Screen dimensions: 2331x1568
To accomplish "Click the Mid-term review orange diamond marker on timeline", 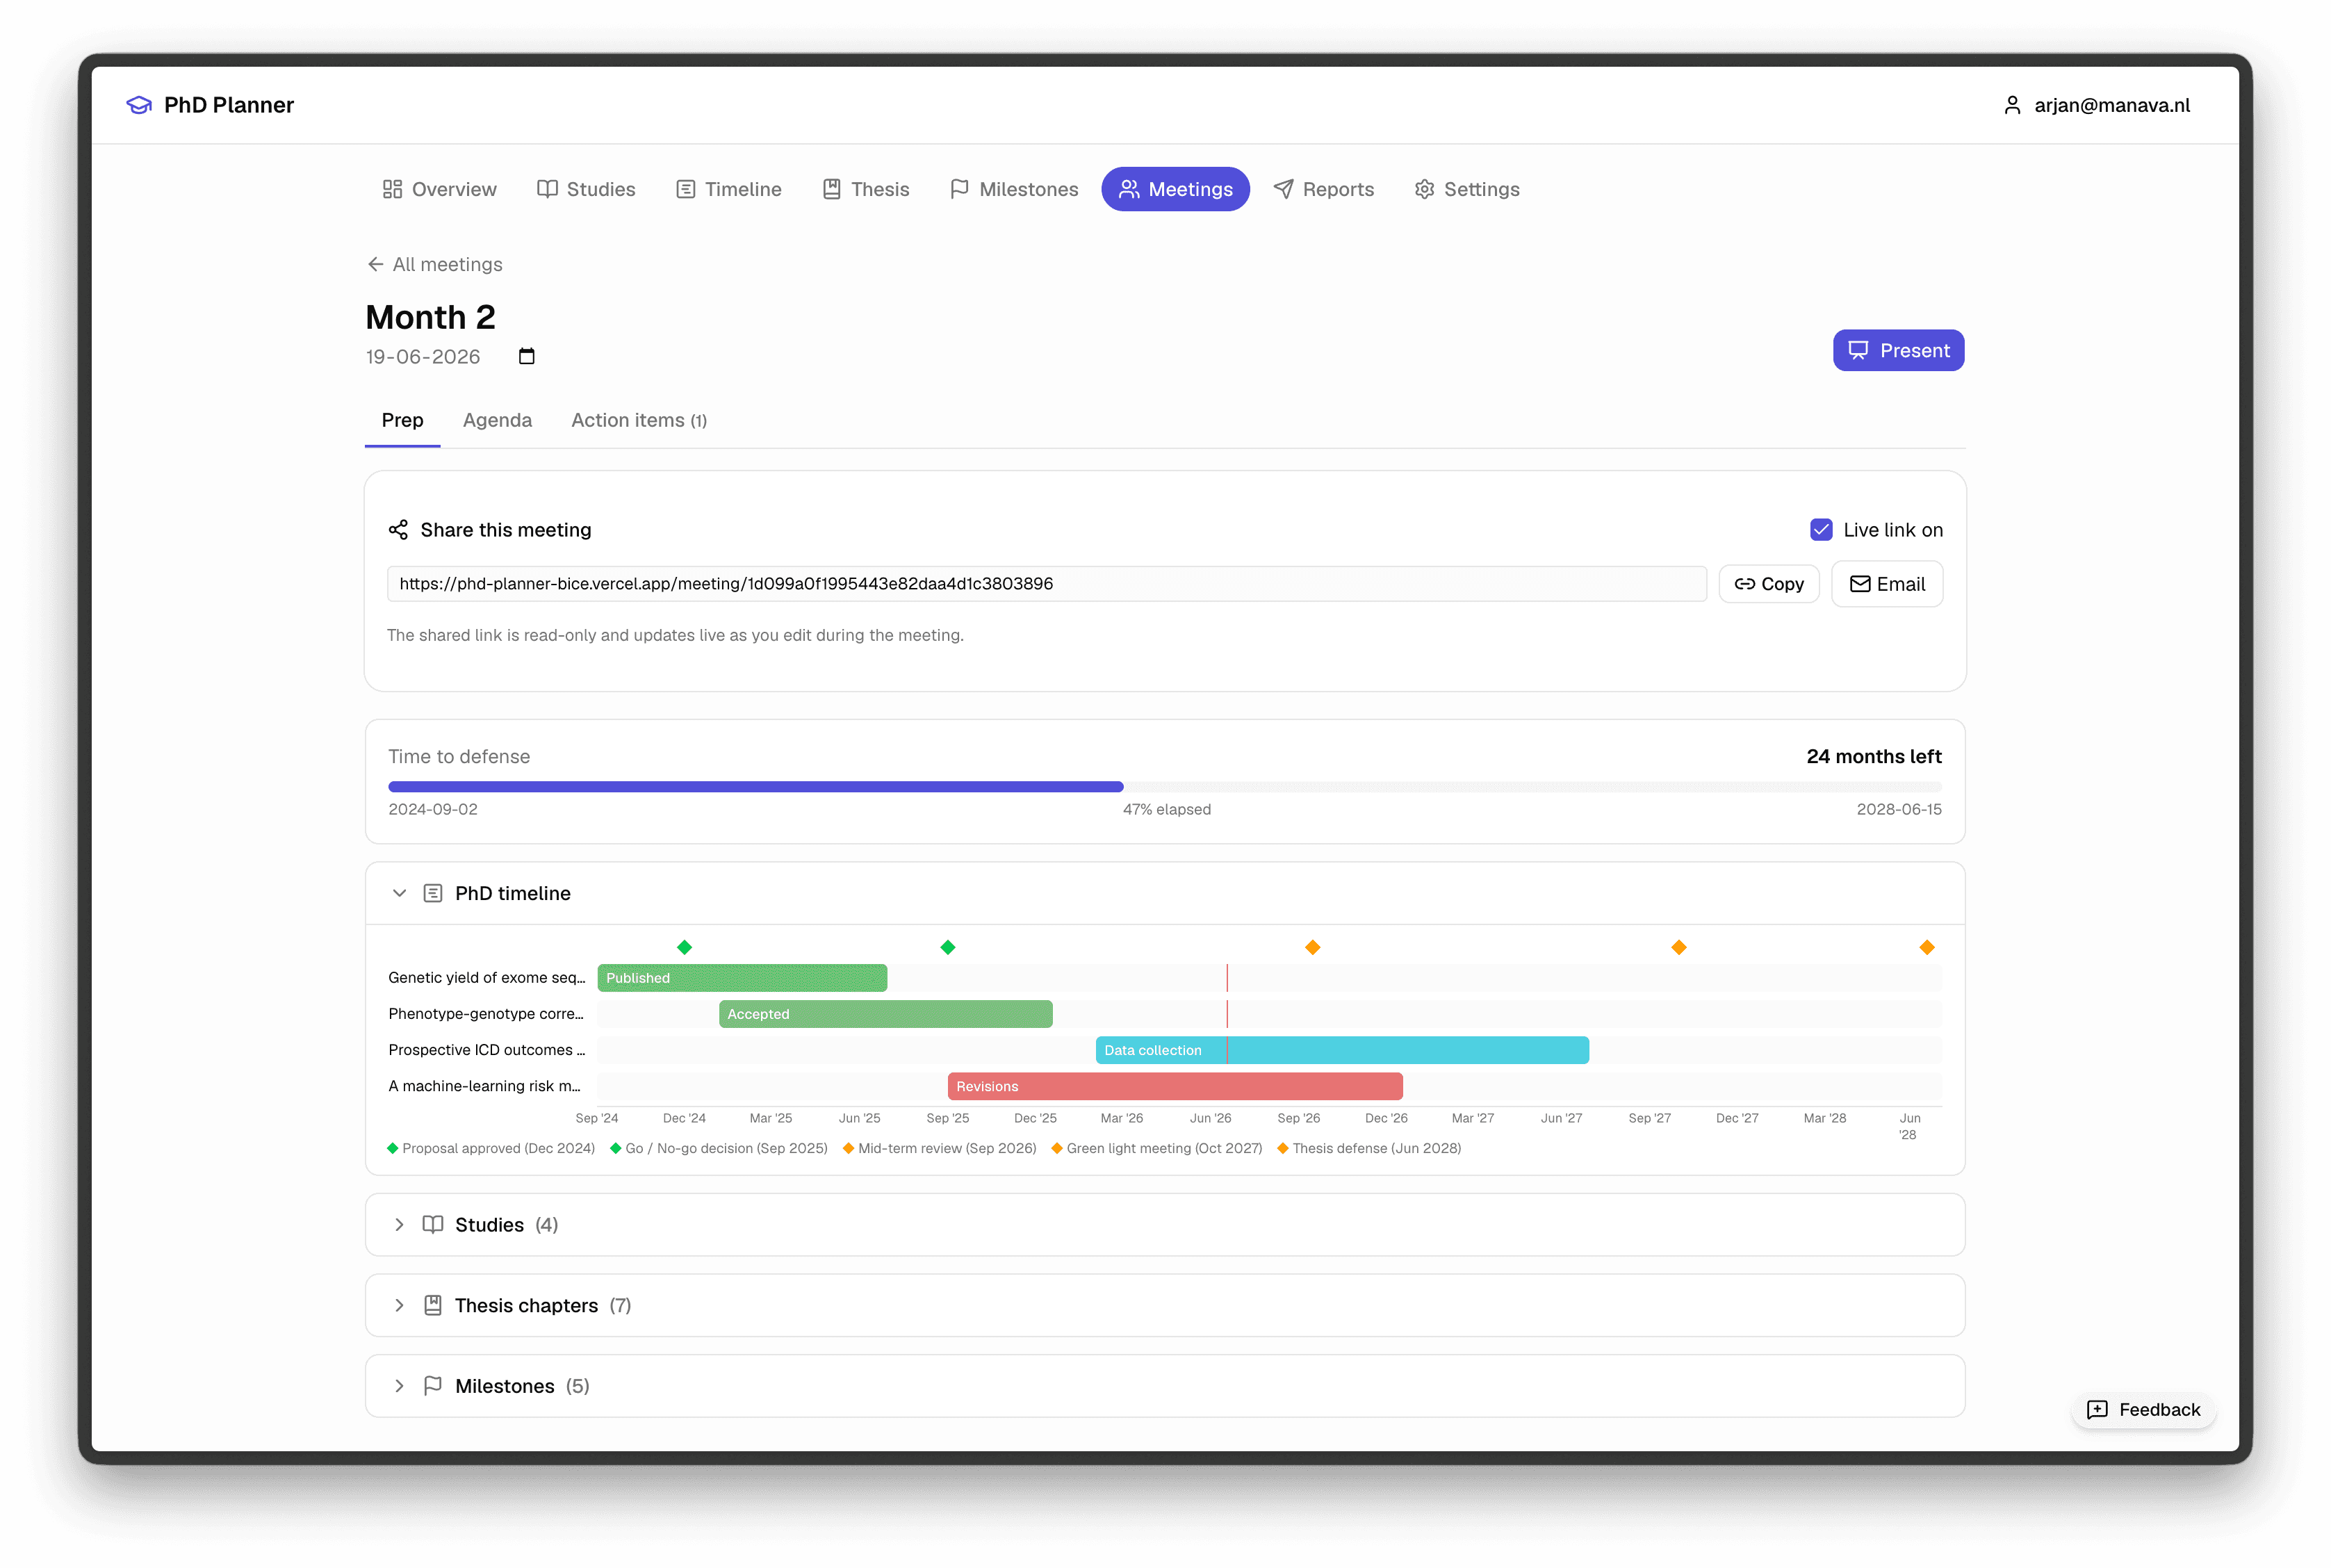I will tap(1313, 947).
